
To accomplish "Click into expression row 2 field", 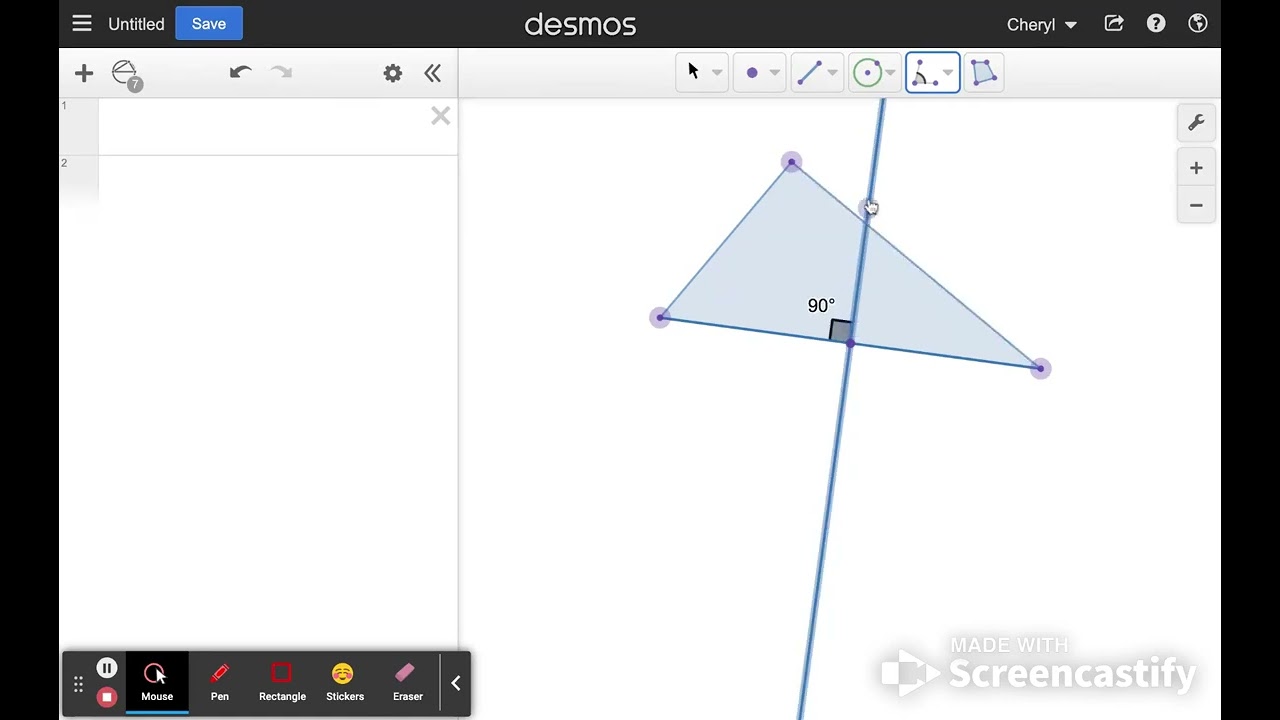I will 278,184.
